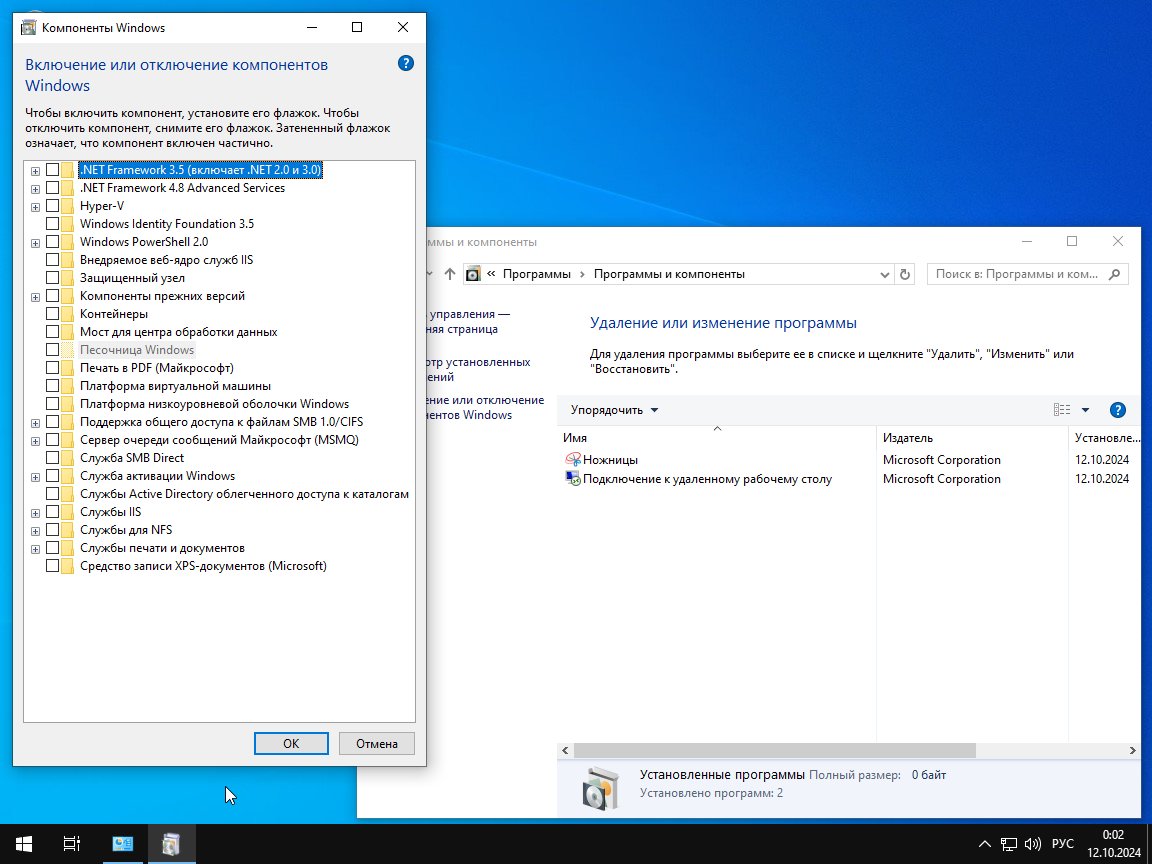
Task: Expand the Службы IIS node
Action: pyautogui.click(x=35, y=513)
